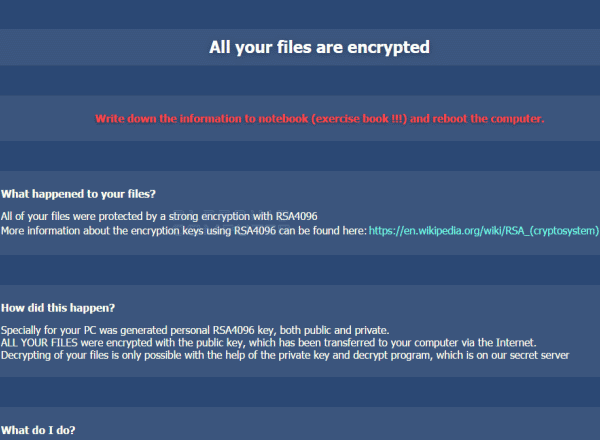This screenshot has width=600, height=440.
Task: Click the phrase 'strong encryption with RSA4096'
Action: tap(243, 217)
